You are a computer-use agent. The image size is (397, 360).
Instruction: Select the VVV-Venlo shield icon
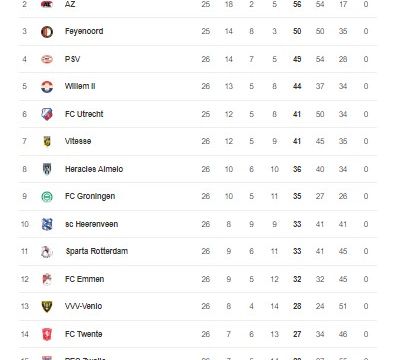[47, 307]
